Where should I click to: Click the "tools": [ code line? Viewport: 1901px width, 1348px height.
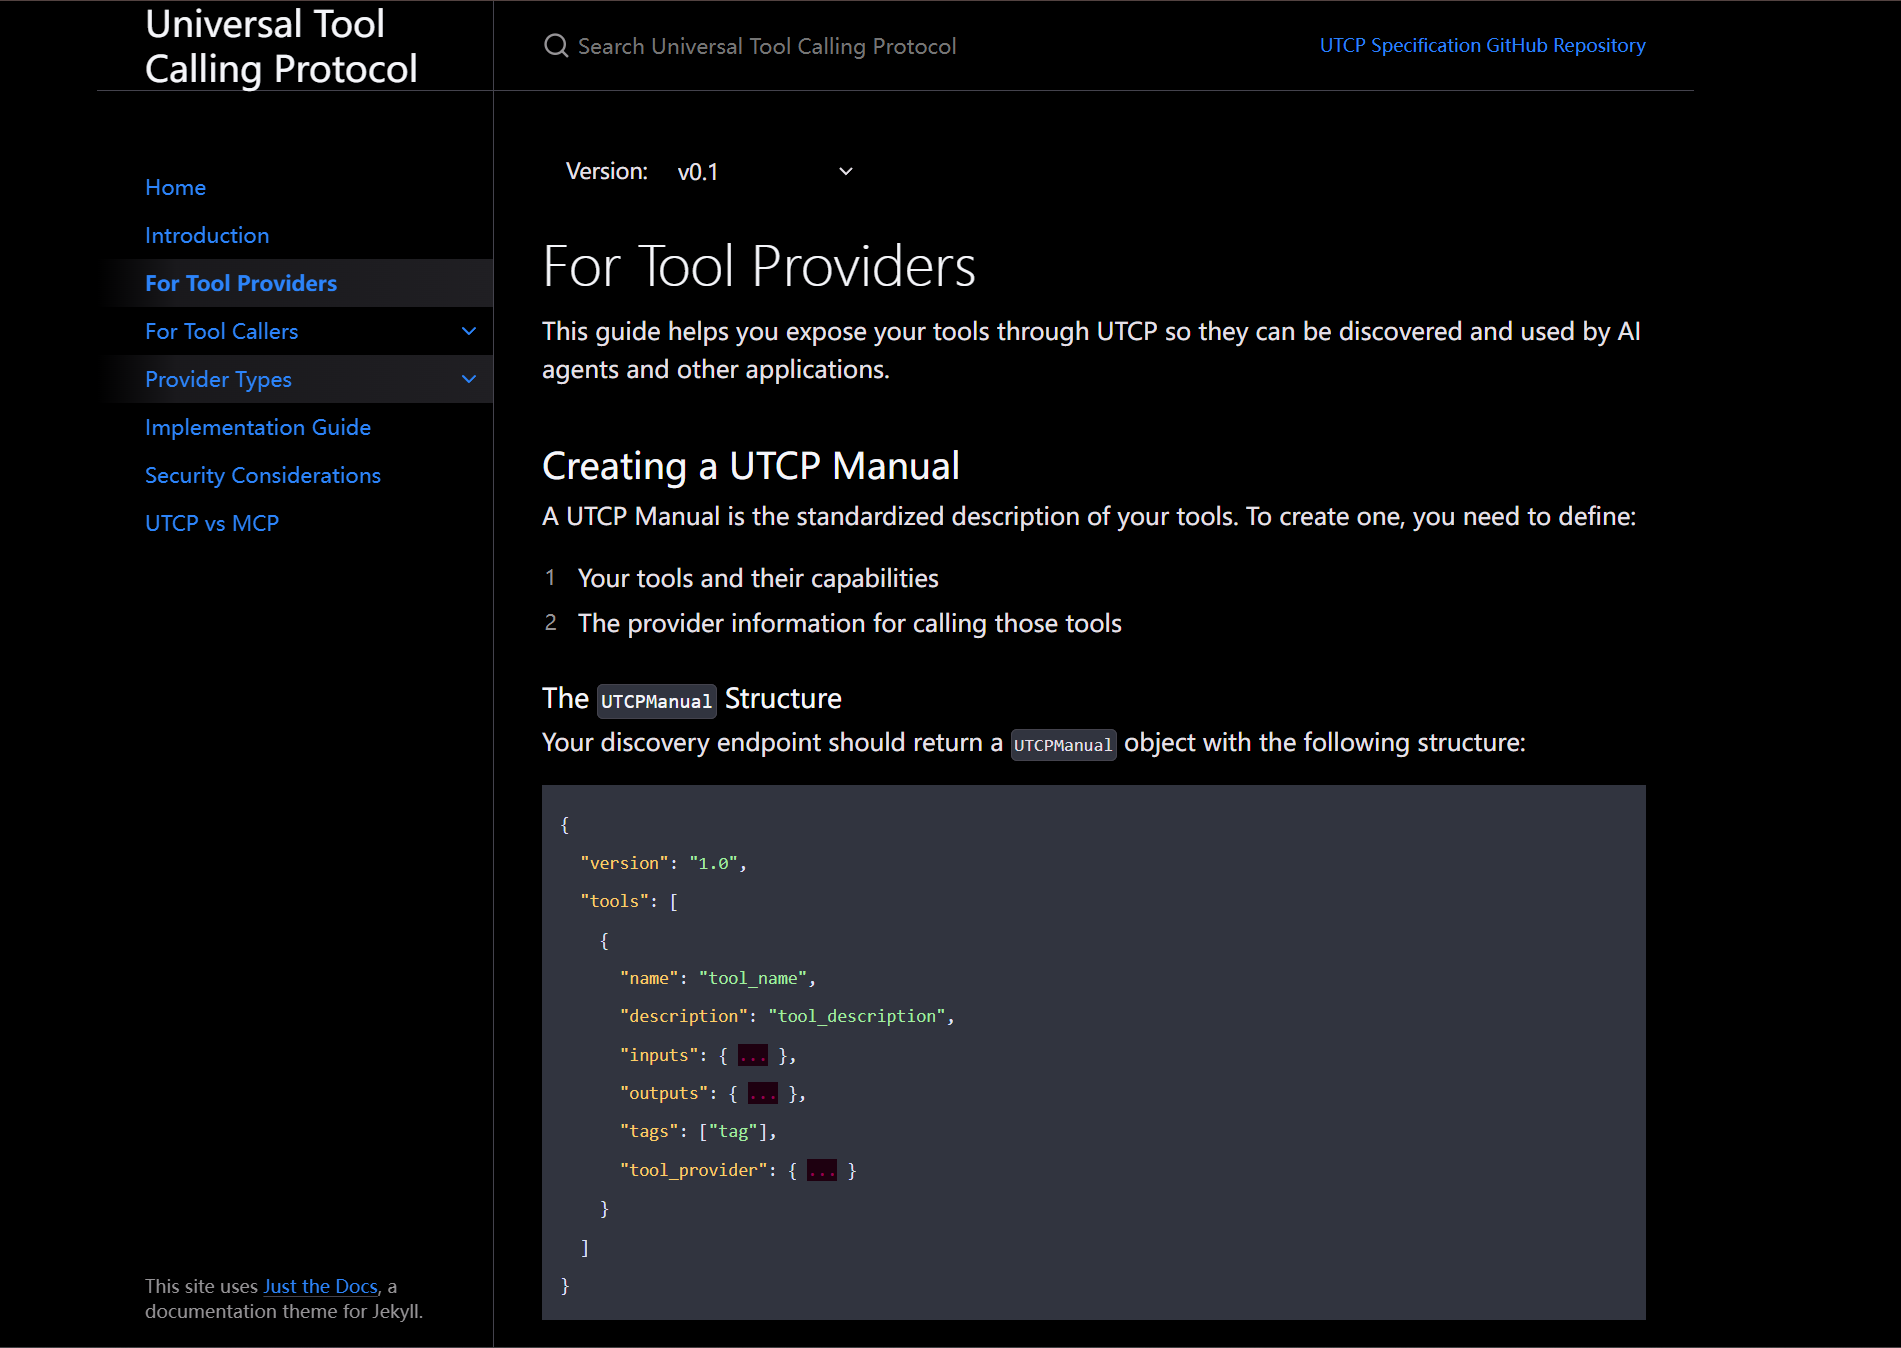coord(630,901)
